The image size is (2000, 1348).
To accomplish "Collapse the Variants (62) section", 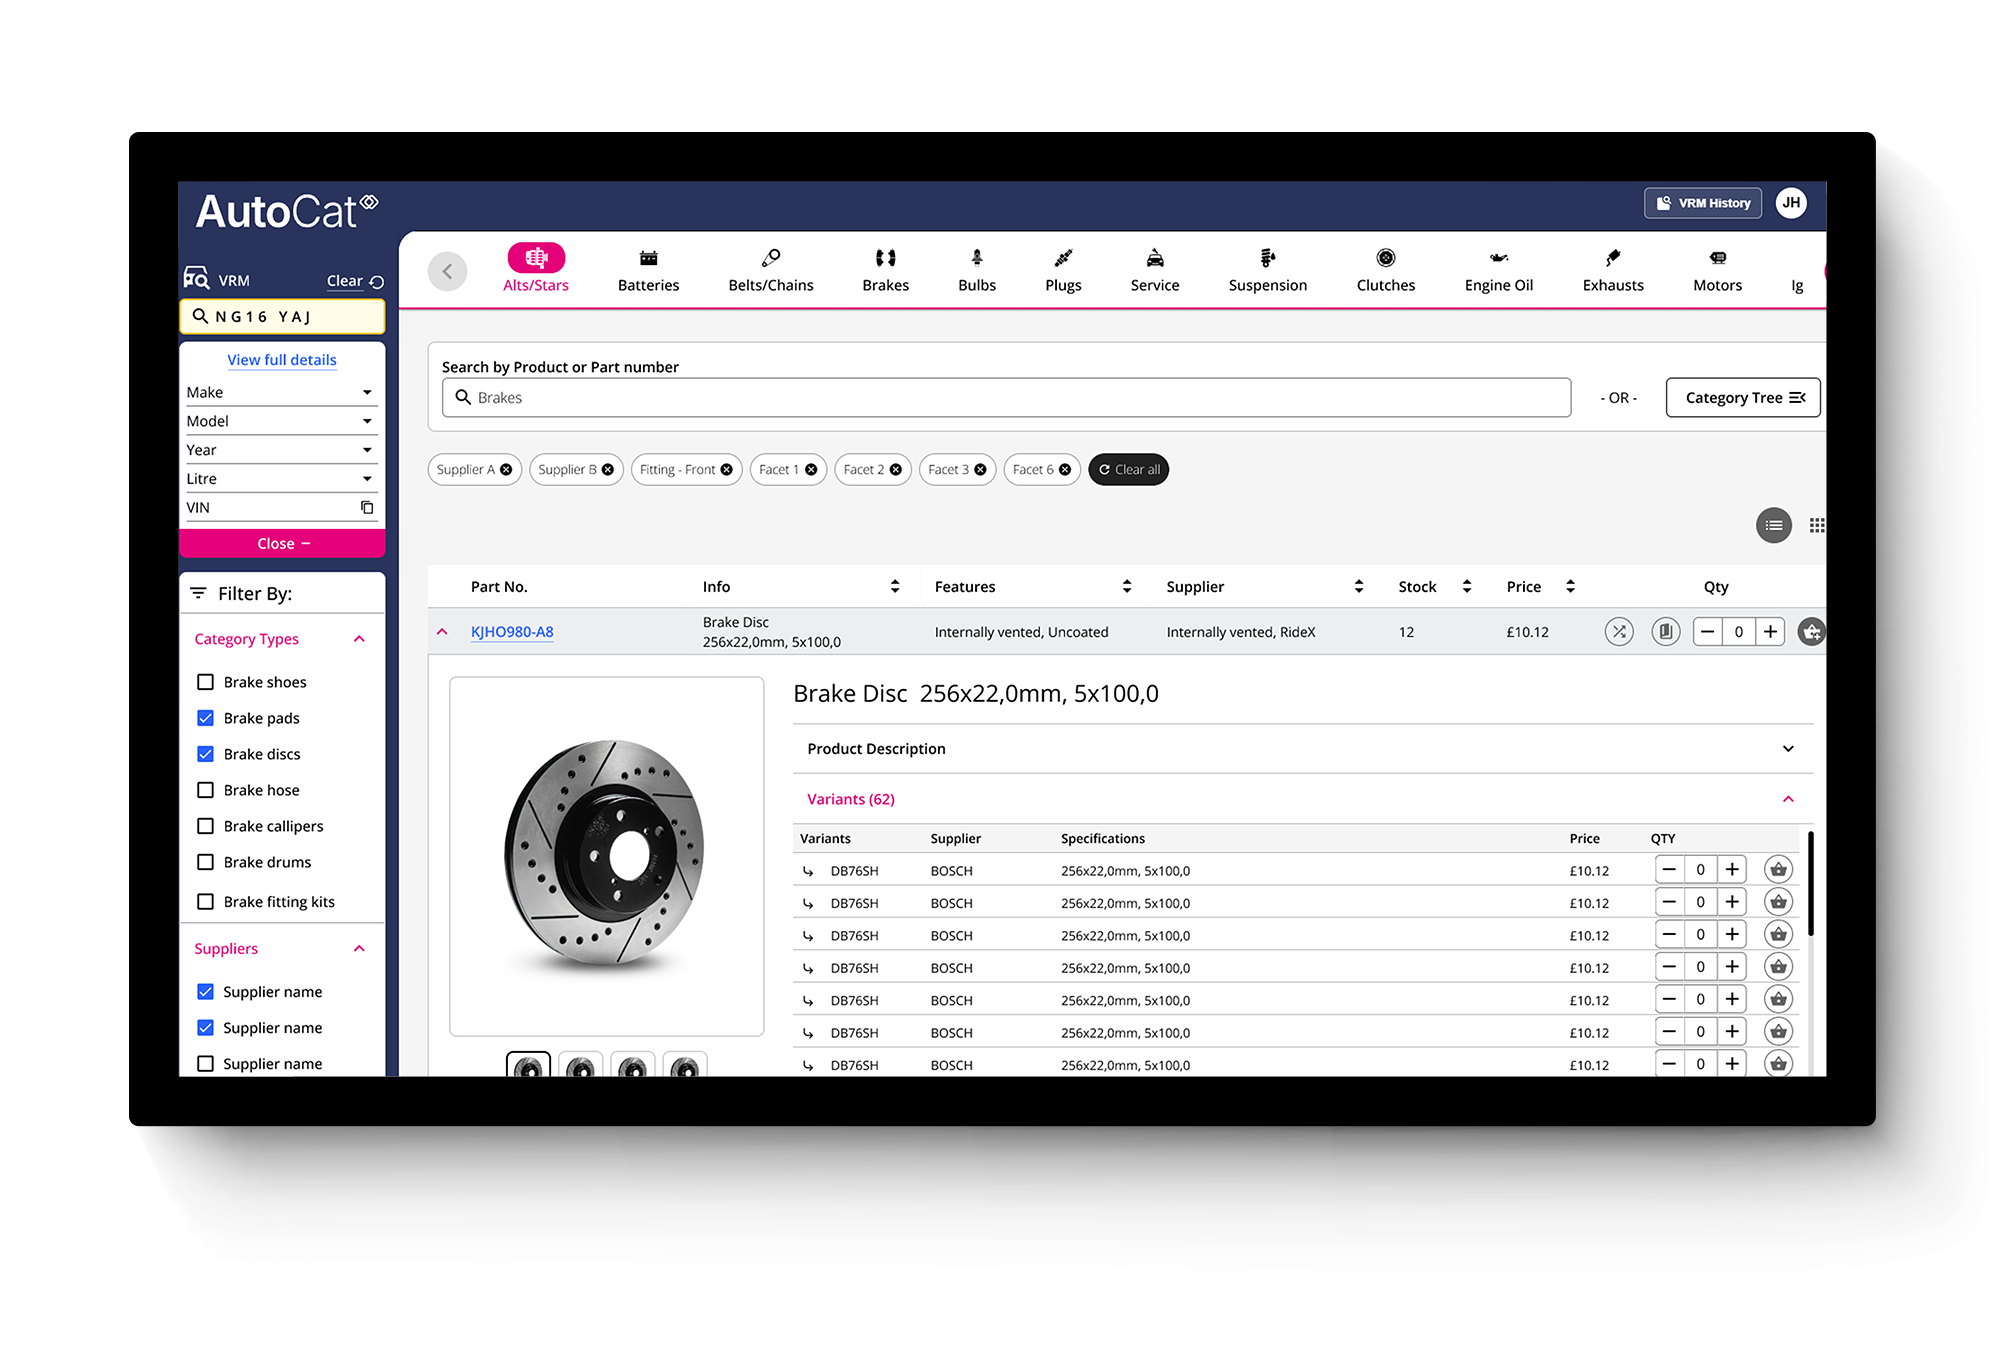I will tap(1788, 799).
